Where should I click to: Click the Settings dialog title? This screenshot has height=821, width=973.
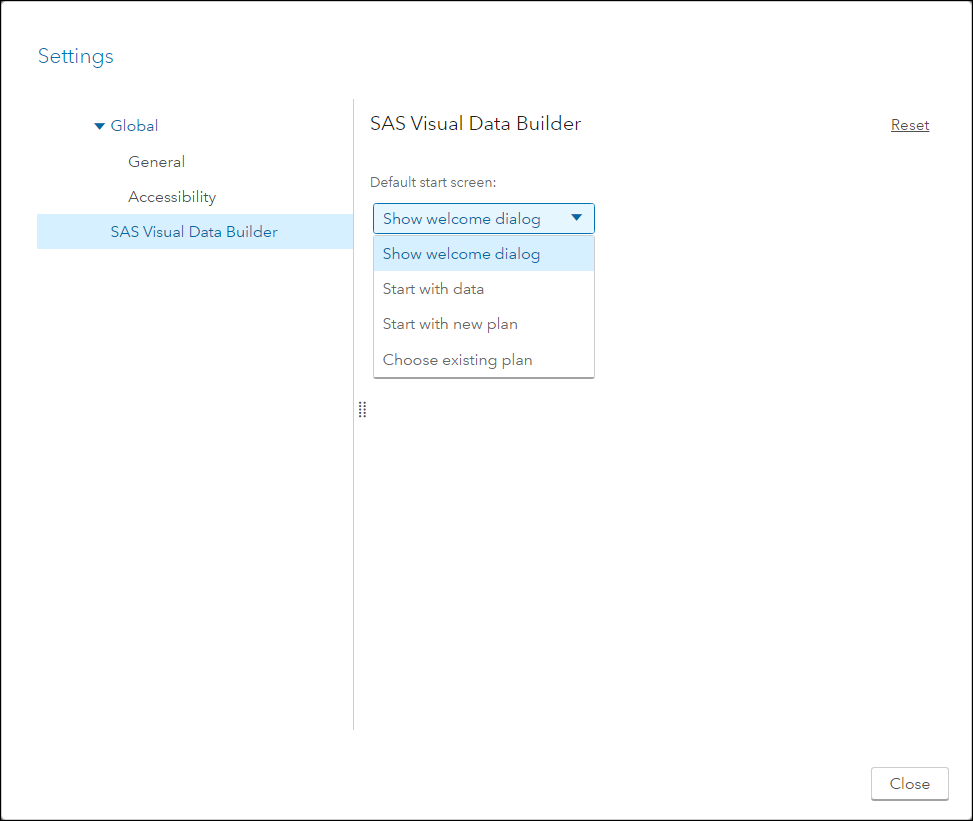76,56
